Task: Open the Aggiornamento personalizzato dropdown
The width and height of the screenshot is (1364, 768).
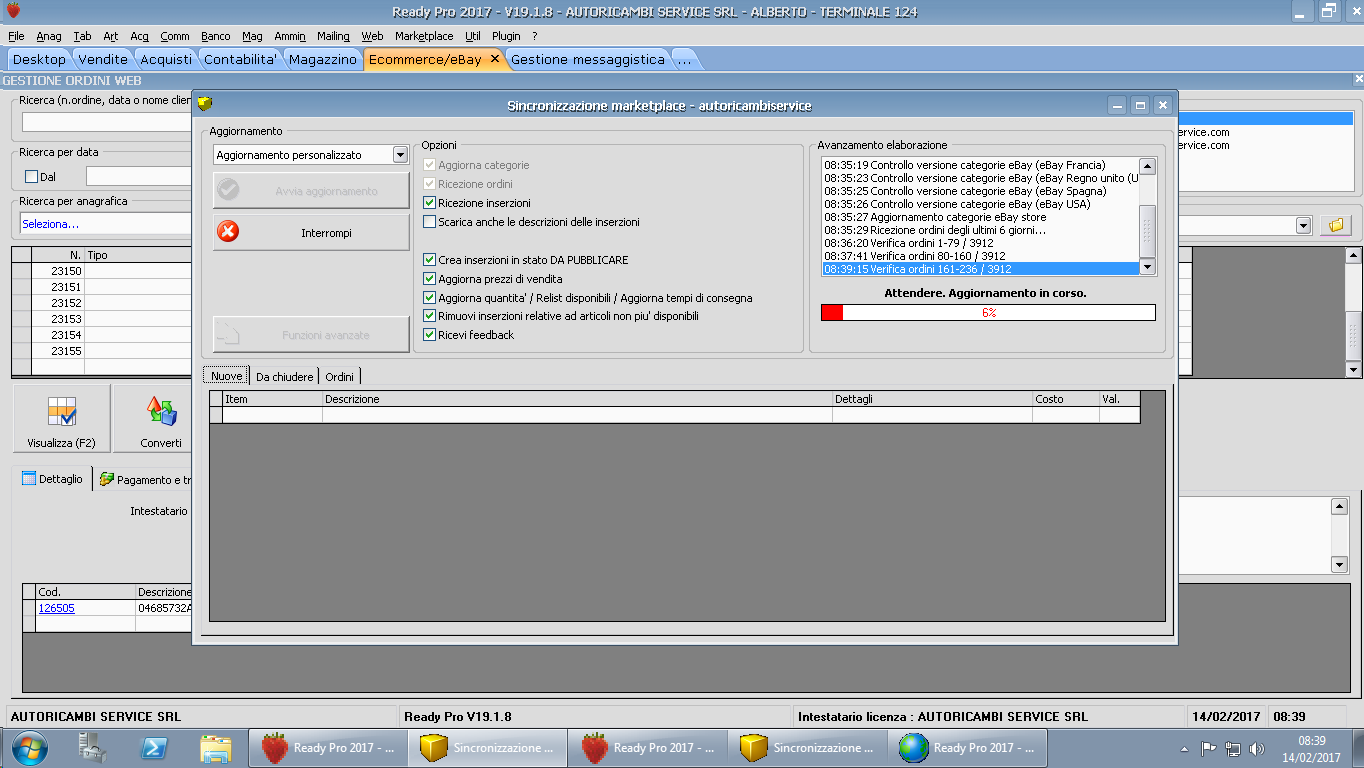Action: [400, 155]
